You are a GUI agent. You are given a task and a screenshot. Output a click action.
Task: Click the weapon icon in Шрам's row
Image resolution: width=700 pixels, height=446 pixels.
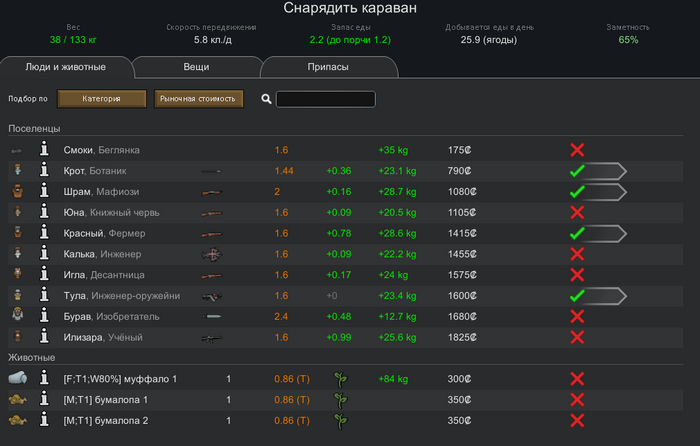click(211, 192)
